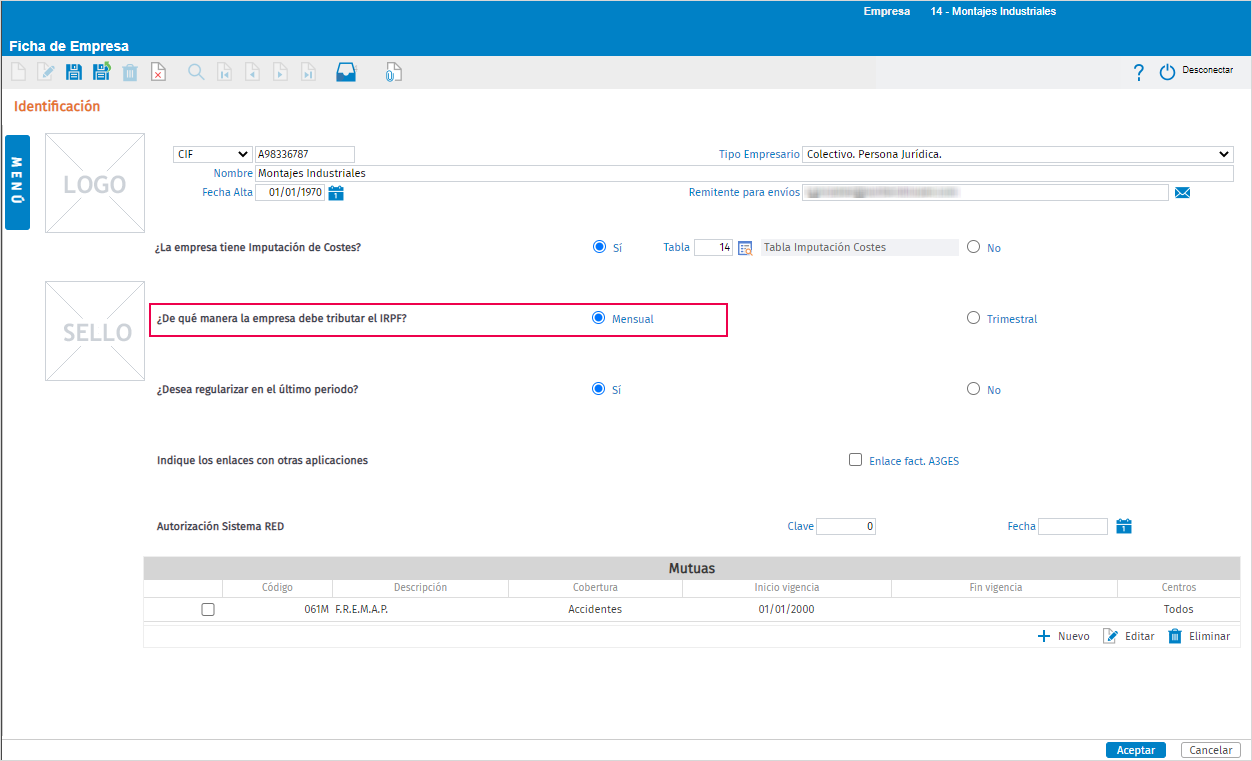
Task: Go to the next record icon
Action: [x=281, y=72]
